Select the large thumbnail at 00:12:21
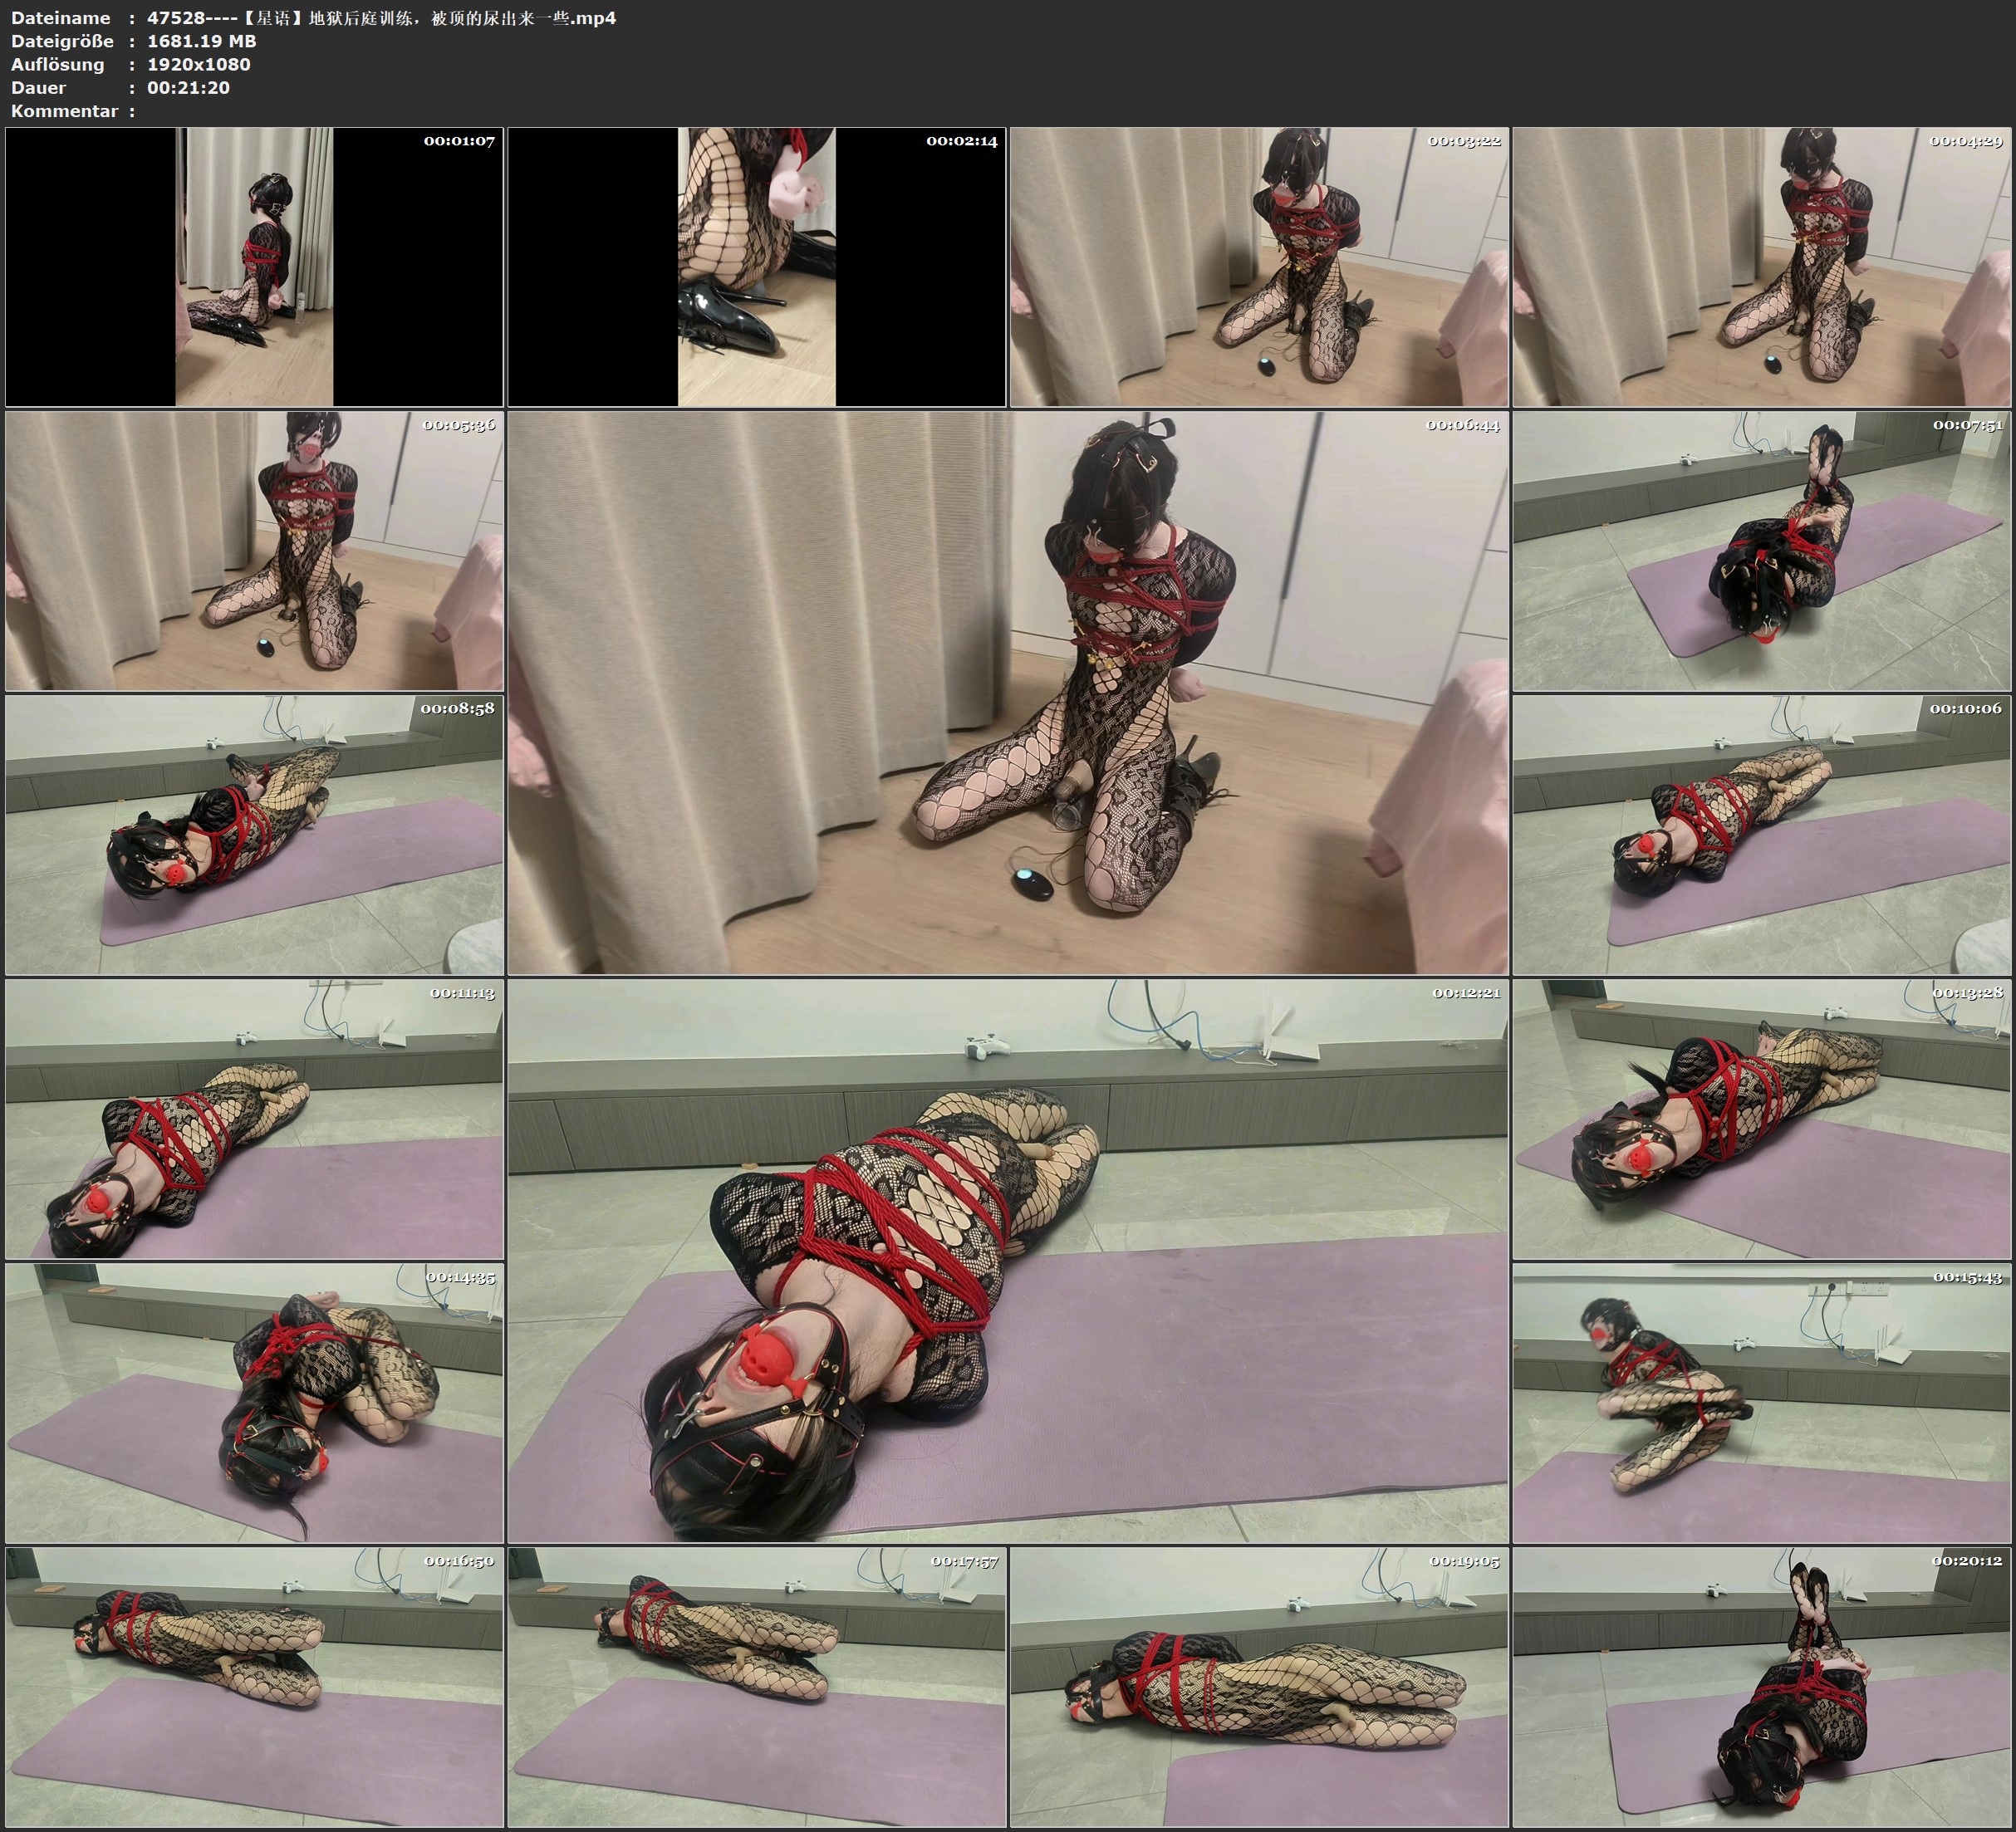This screenshot has width=2016, height=1832. (x=1008, y=1260)
